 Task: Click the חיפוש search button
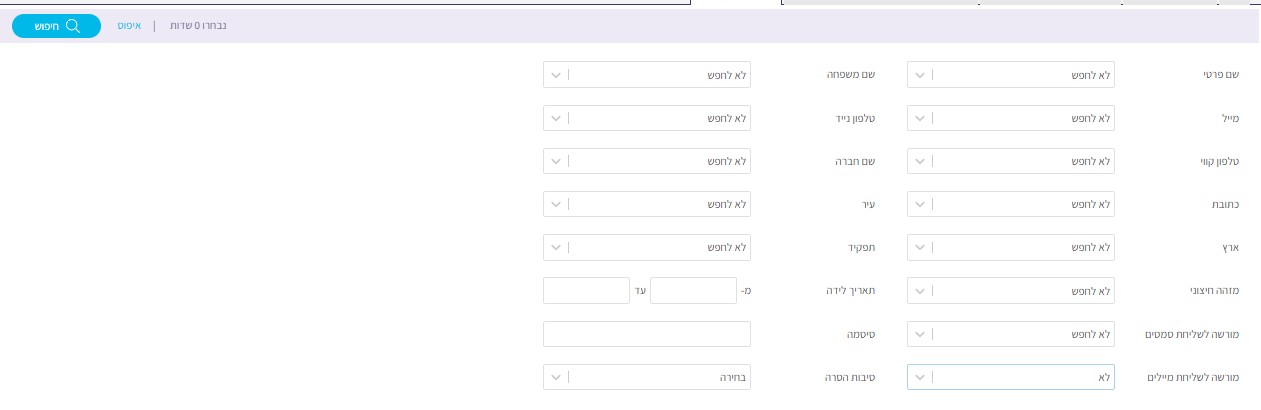point(57,27)
